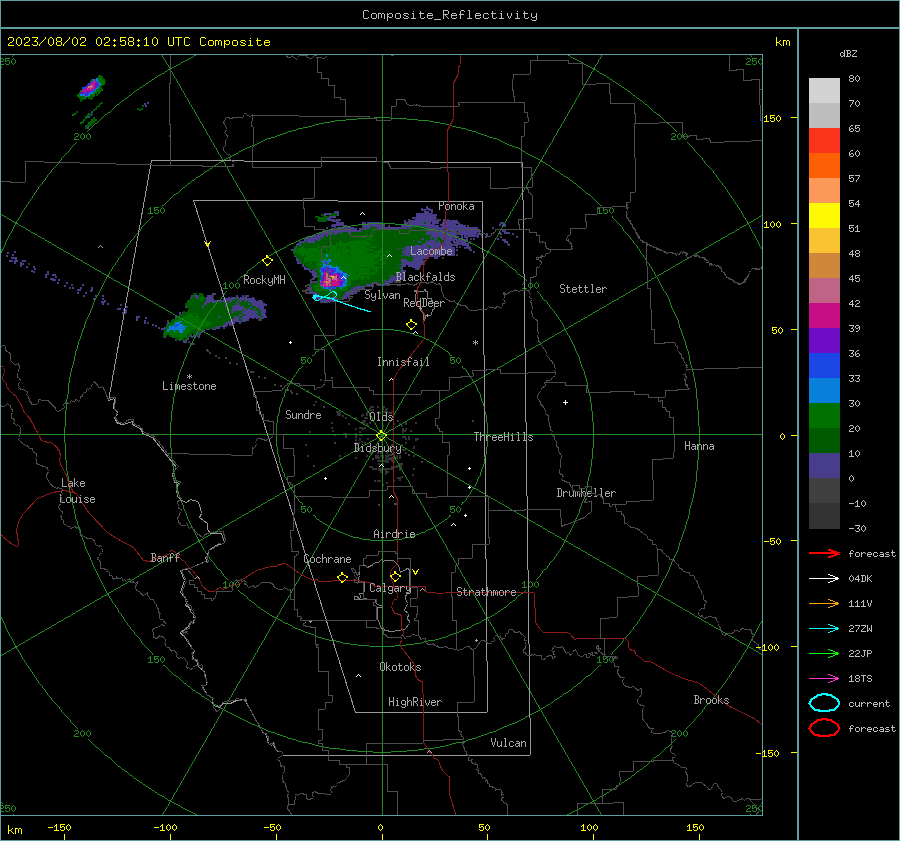Click the yellow radar-site diamond between Olds and Didsbury

(x=381, y=436)
